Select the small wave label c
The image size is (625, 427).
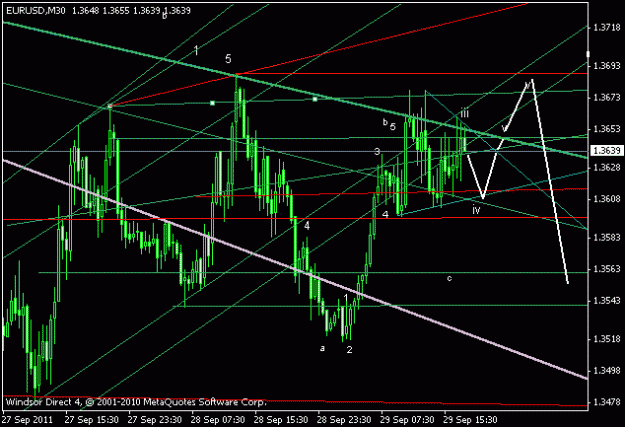pos(449,278)
